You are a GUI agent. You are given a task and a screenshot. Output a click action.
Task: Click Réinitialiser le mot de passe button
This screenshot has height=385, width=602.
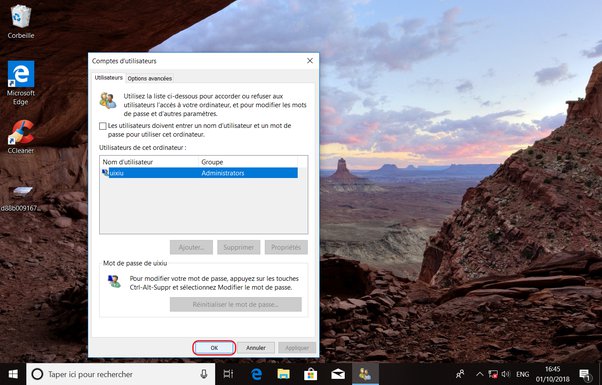click(x=236, y=304)
